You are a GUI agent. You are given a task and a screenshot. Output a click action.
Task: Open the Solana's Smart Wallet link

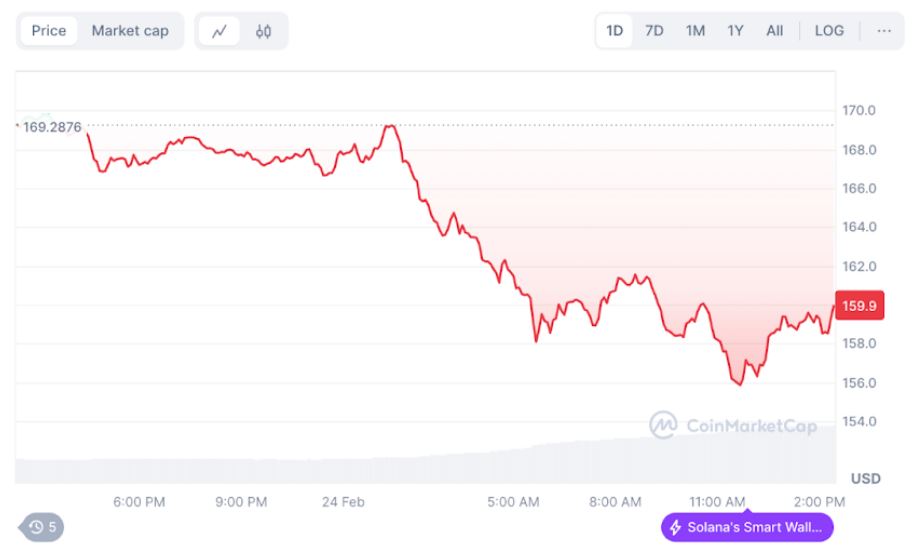(x=747, y=527)
